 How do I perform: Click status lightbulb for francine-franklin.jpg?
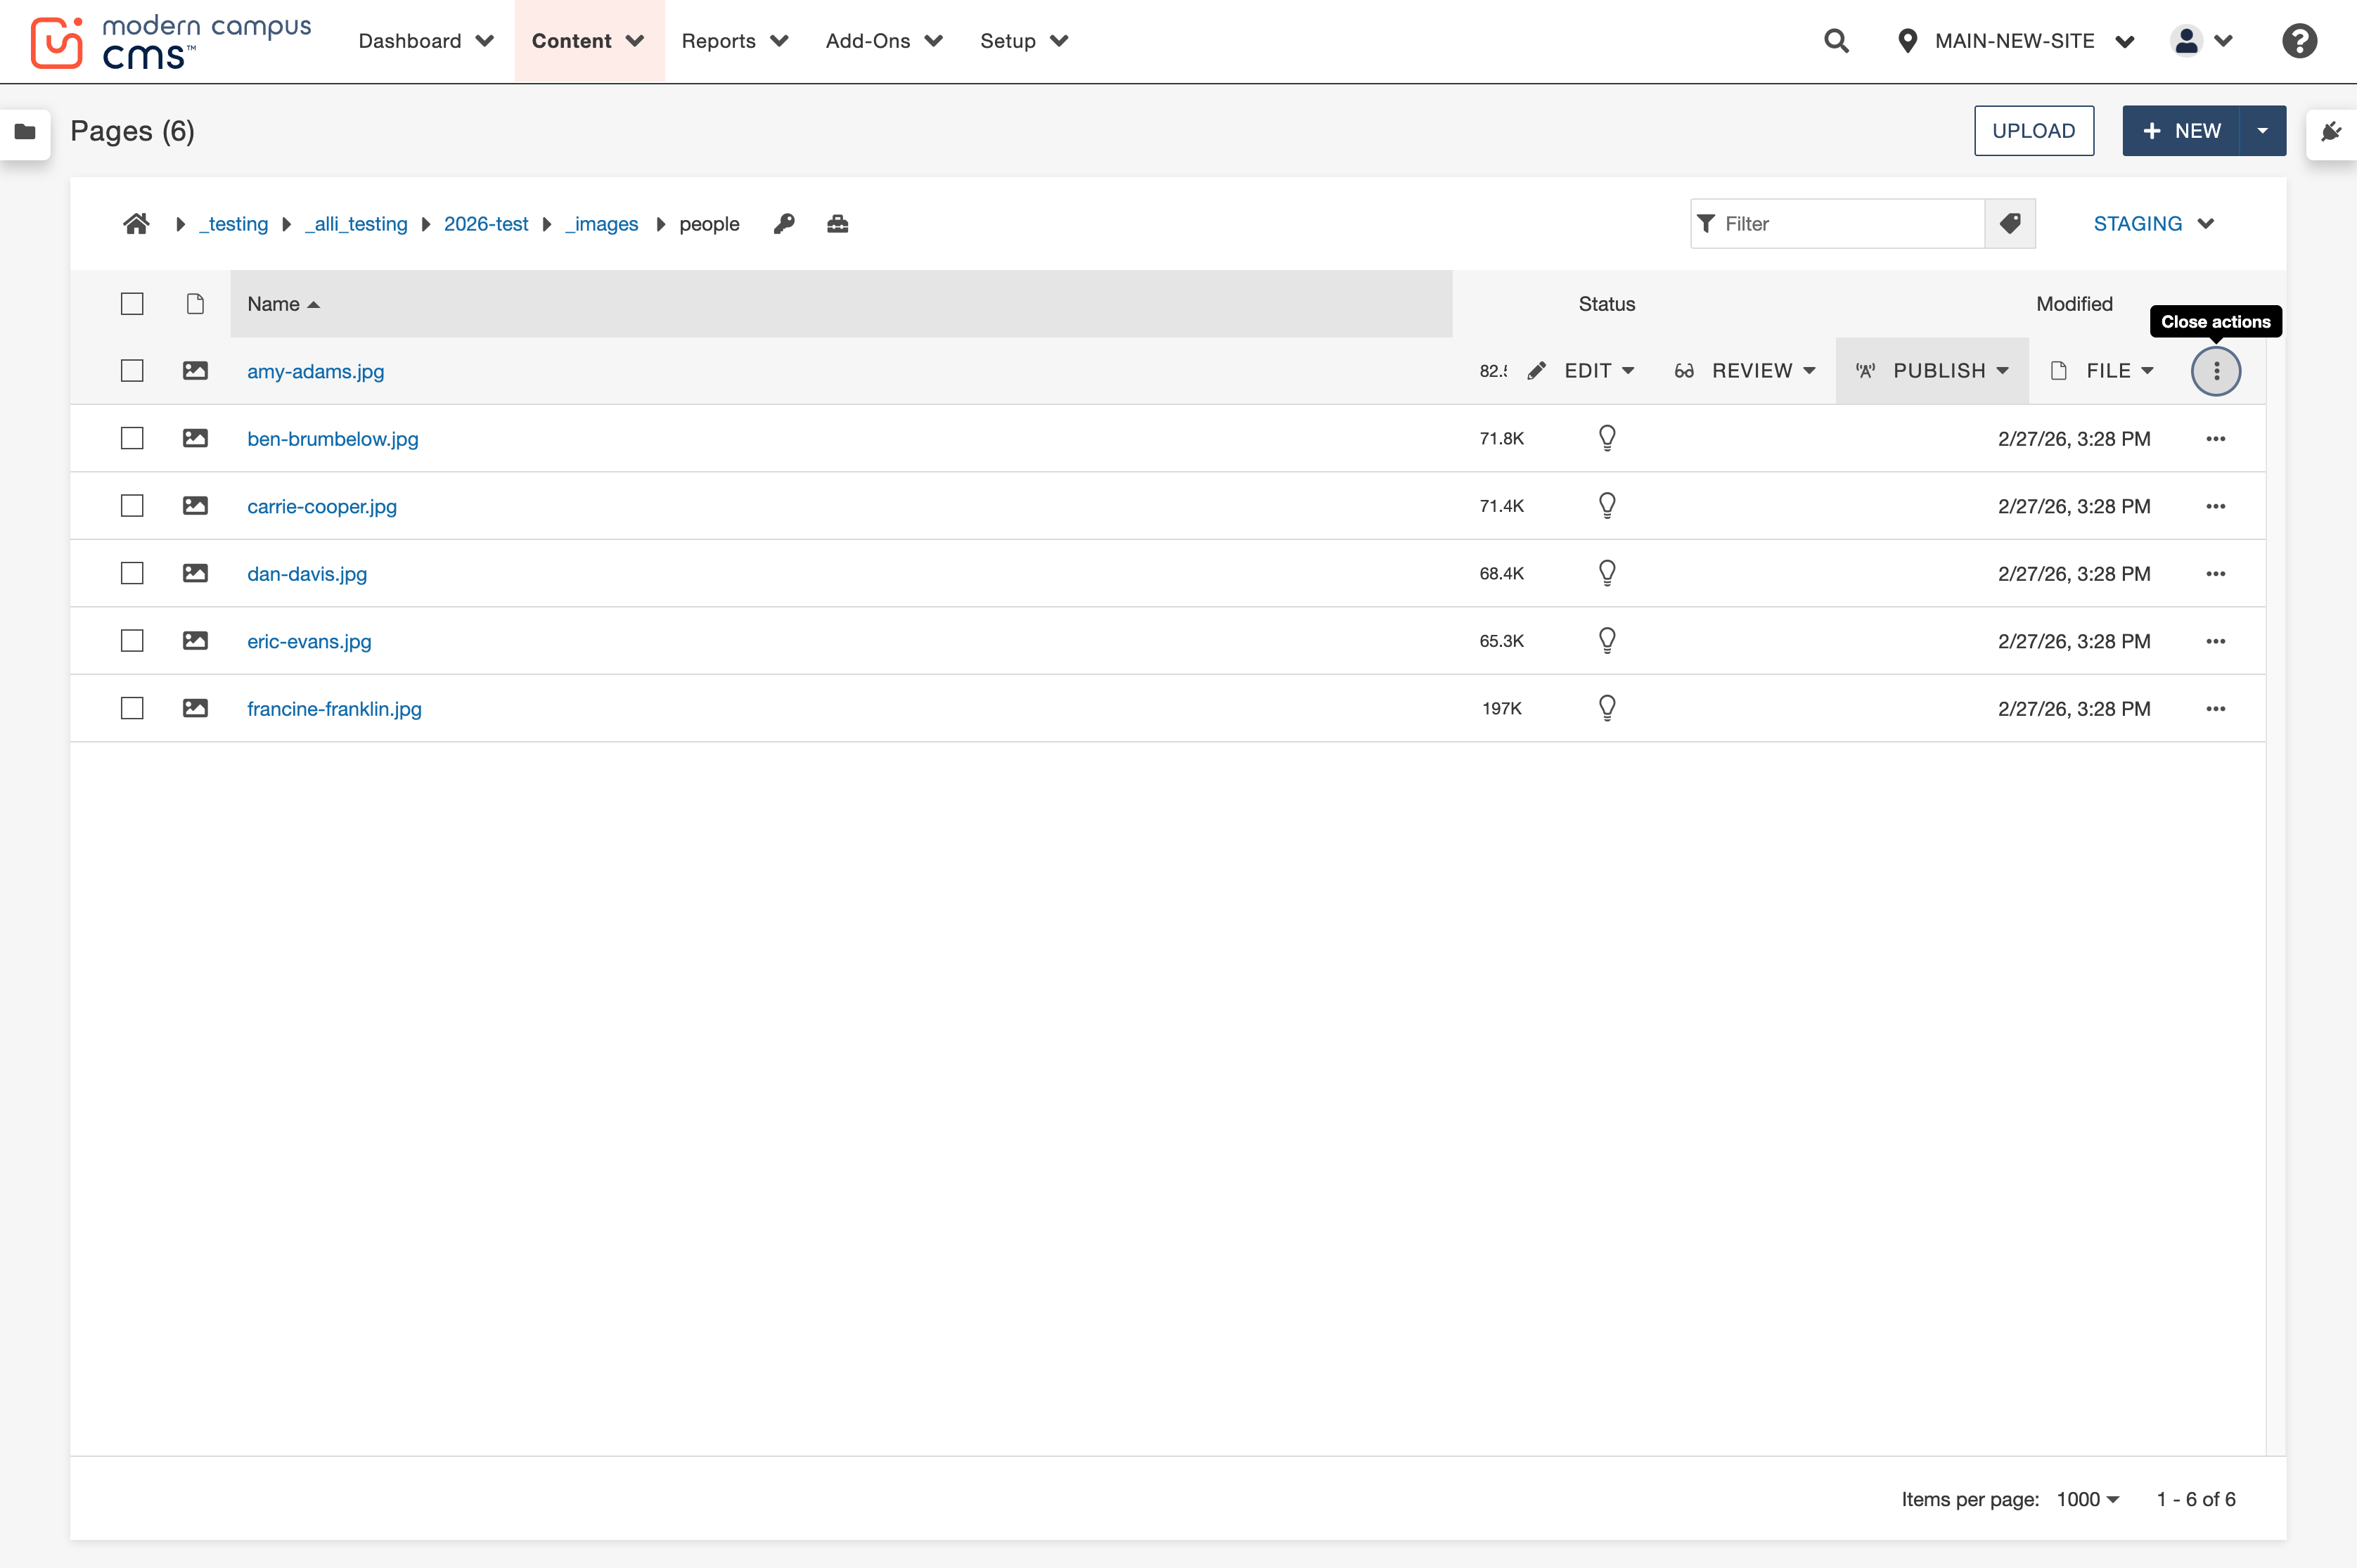[1607, 708]
